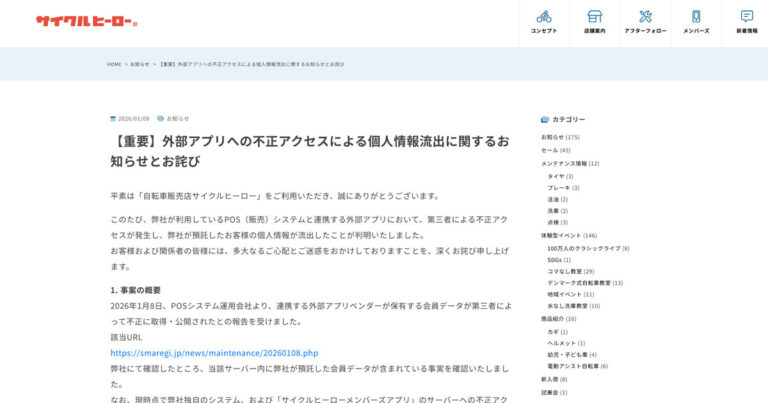Open the smaregi.jp maintenance URL link
Screen dimensions: 768x403
(x=214, y=353)
